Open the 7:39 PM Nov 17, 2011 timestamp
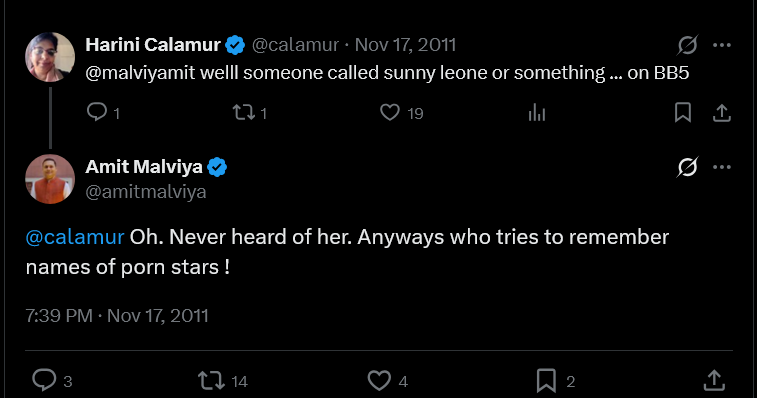 click(x=117, y=316)
